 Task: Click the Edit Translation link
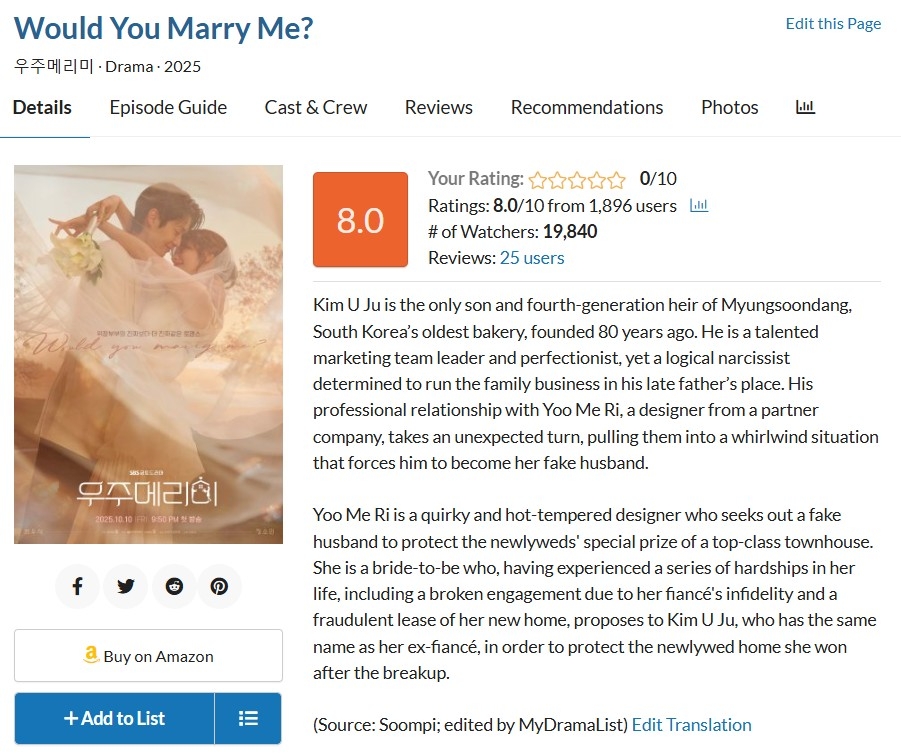[691, 725]
